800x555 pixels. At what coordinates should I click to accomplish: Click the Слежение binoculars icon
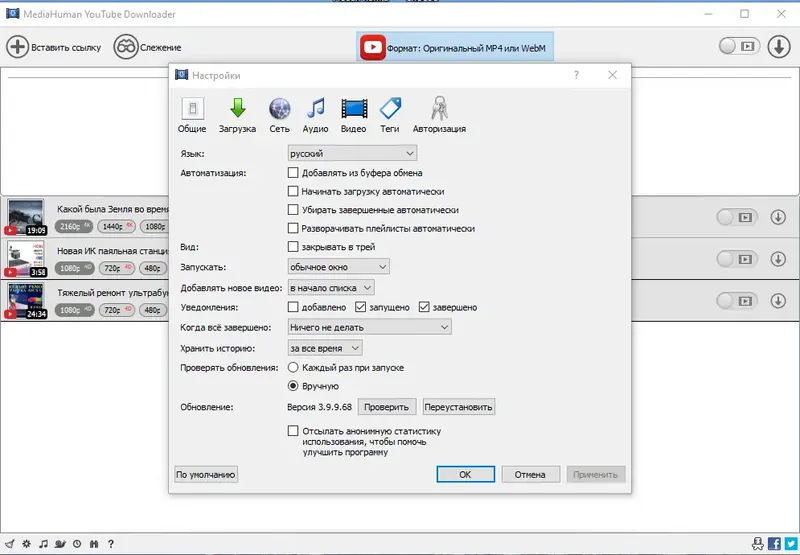(x=126, y=47)
